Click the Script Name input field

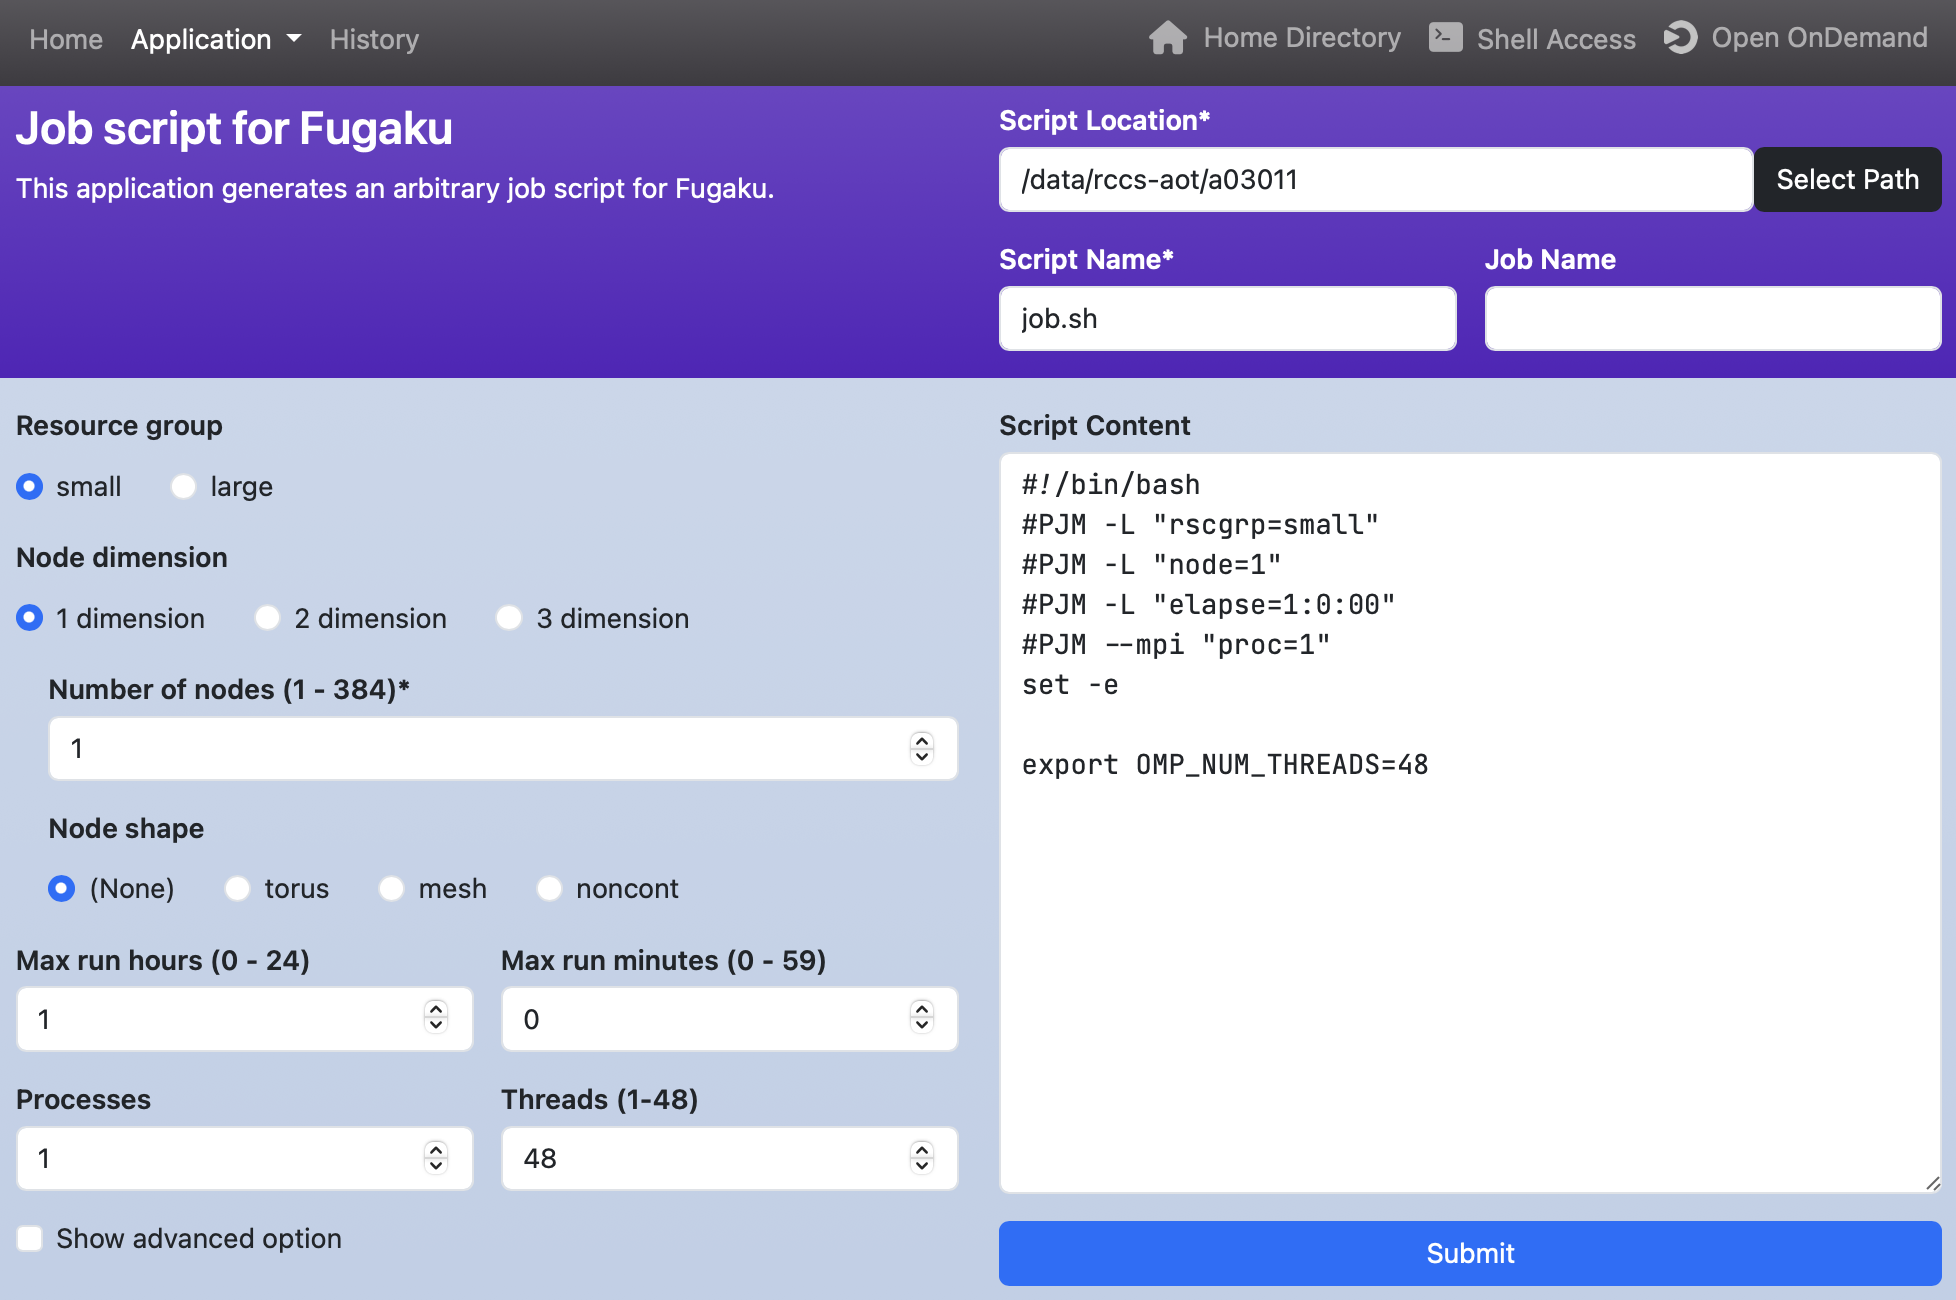[x=1228, y=319]
